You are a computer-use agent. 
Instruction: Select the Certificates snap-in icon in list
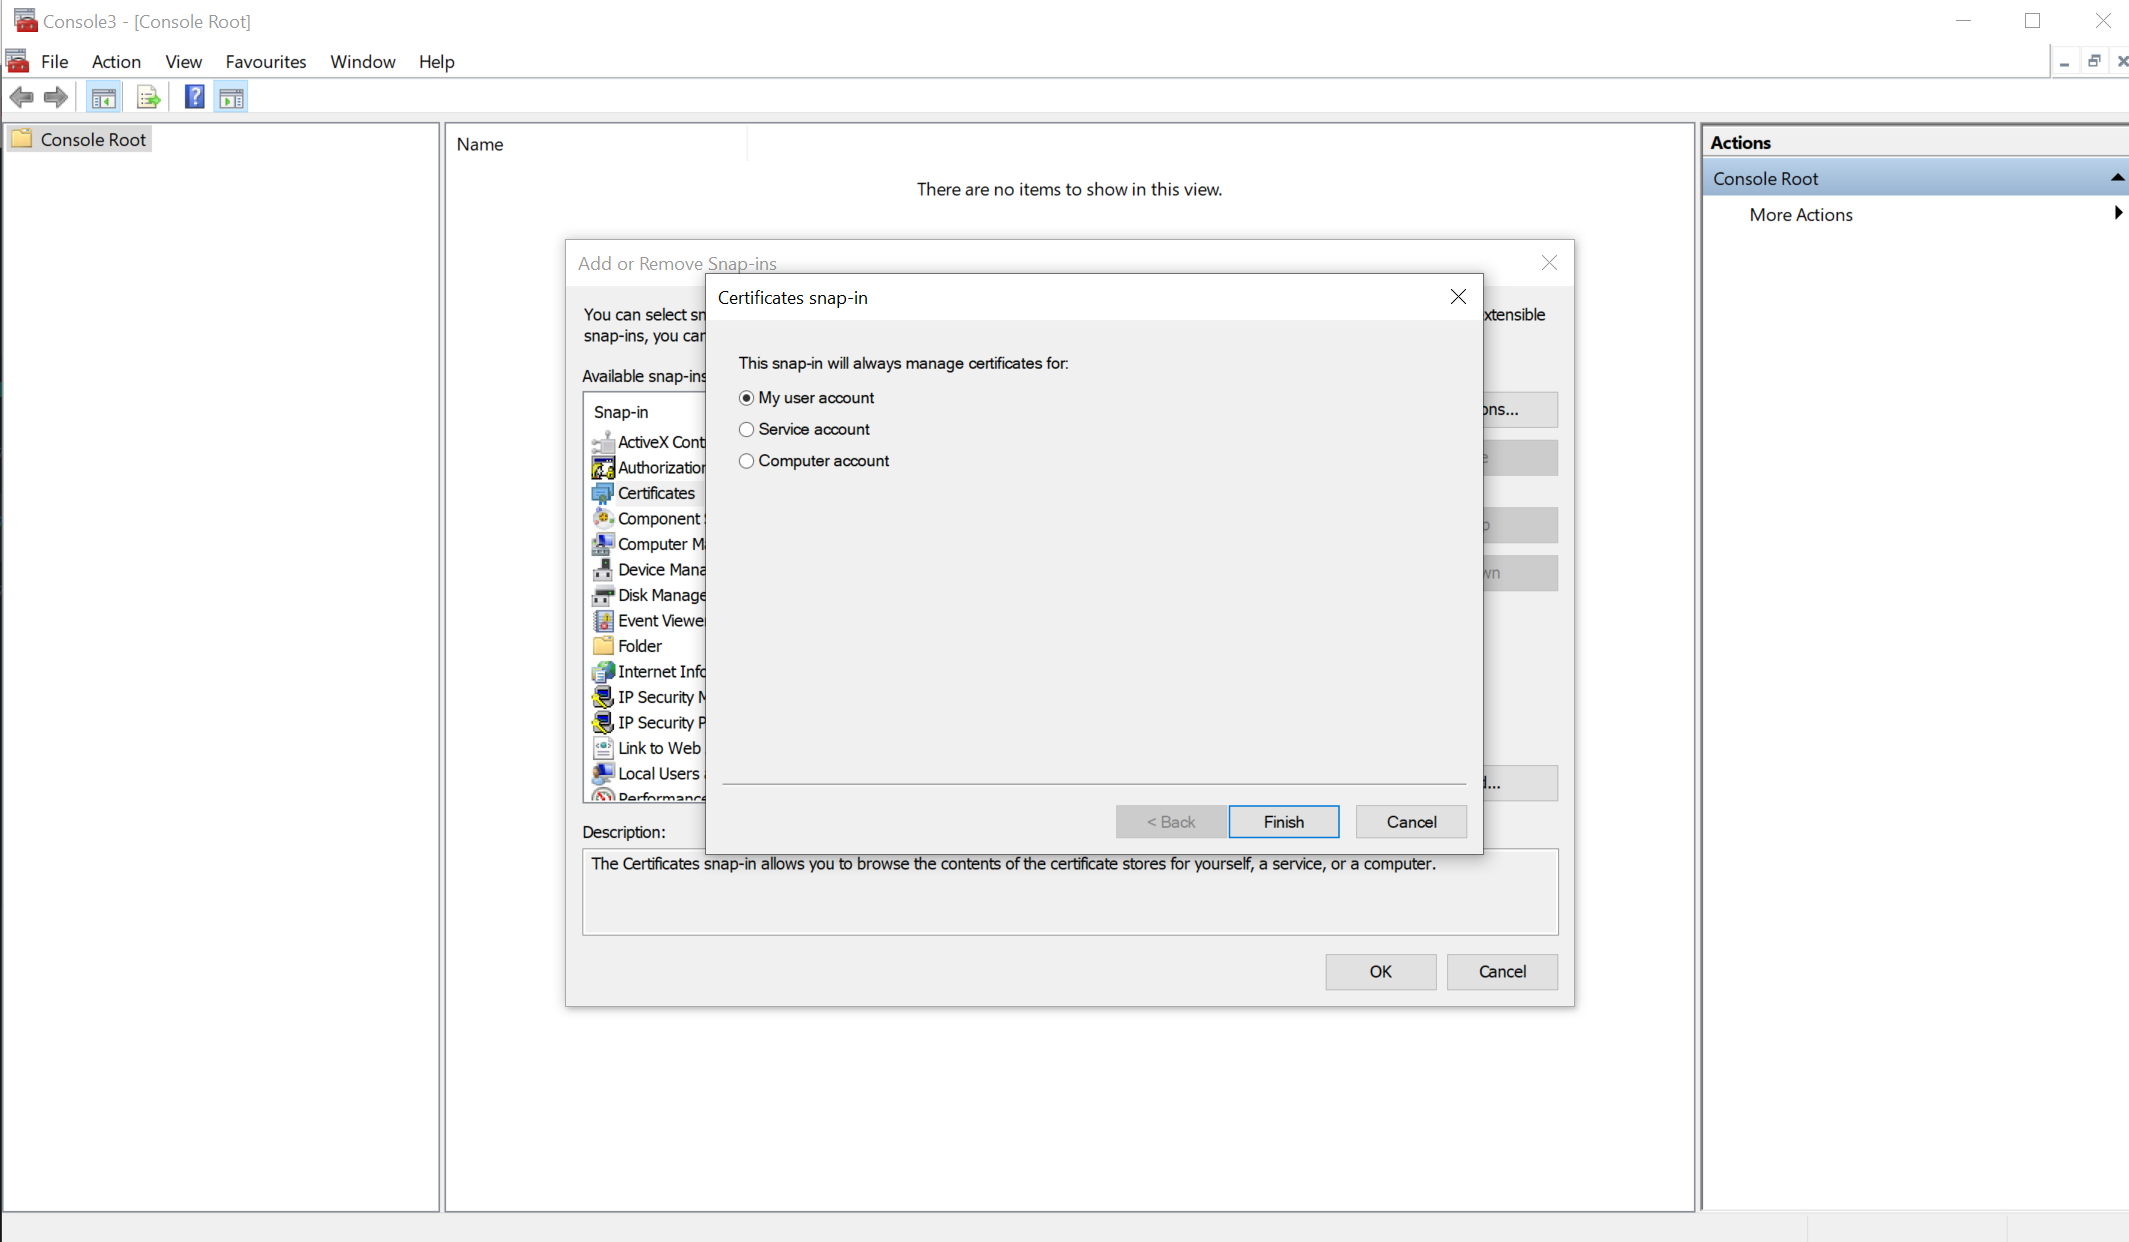click(603, 493)
